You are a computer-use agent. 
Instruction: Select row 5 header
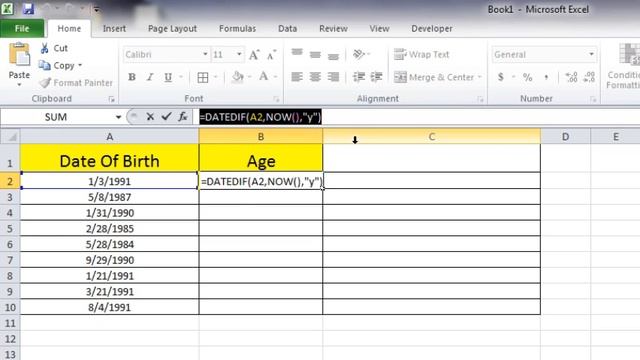coord(10,229)
